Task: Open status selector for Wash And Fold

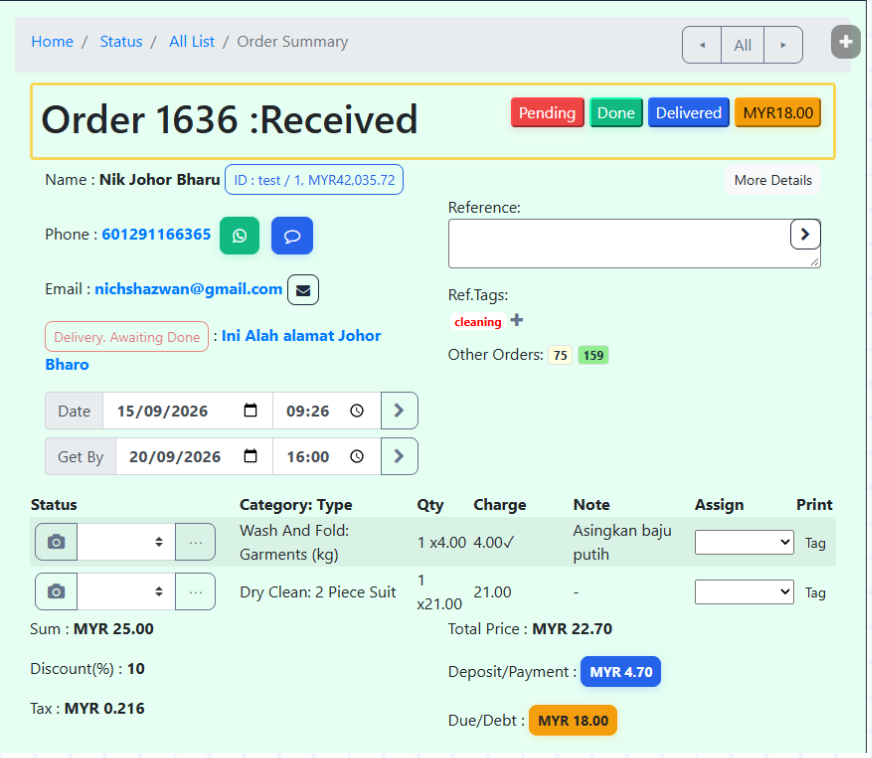Action: pyautogui.click(x=126, y=542)
